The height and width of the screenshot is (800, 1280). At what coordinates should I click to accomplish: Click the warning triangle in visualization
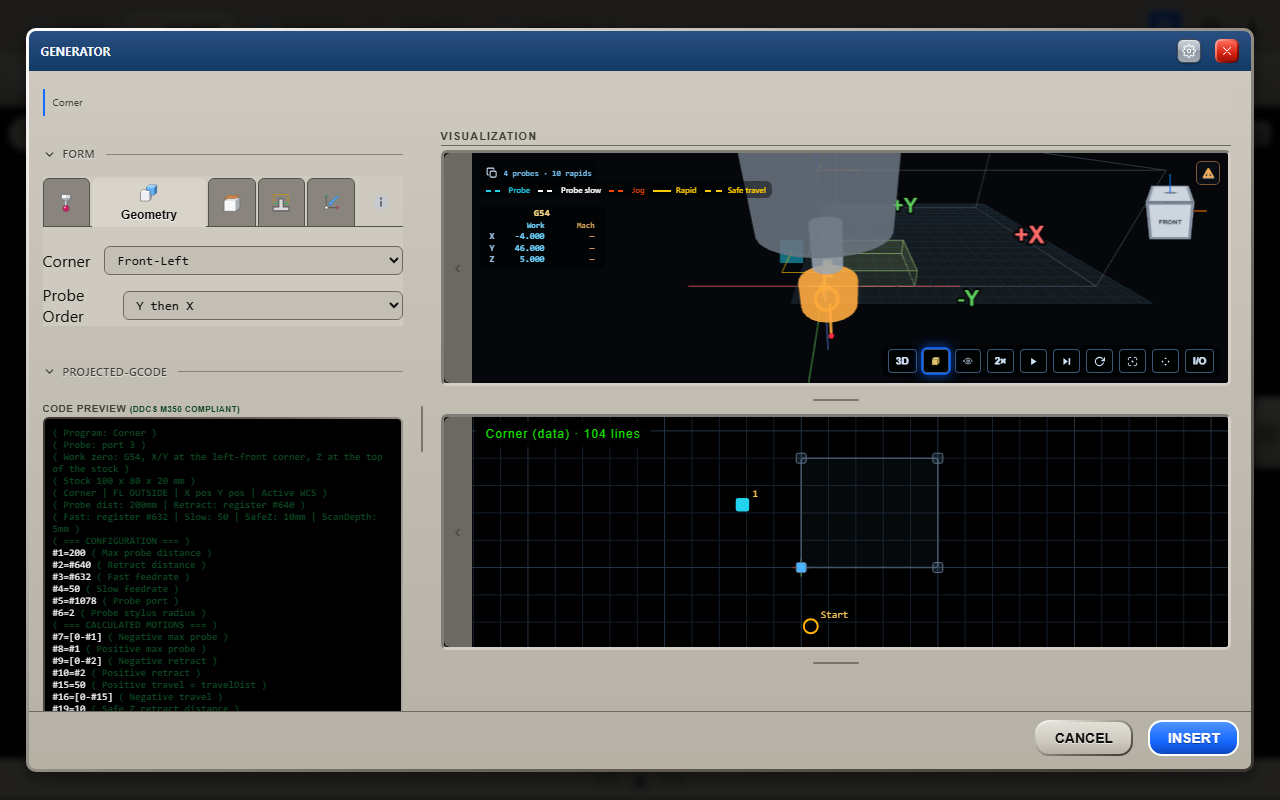coord(1208,173)
